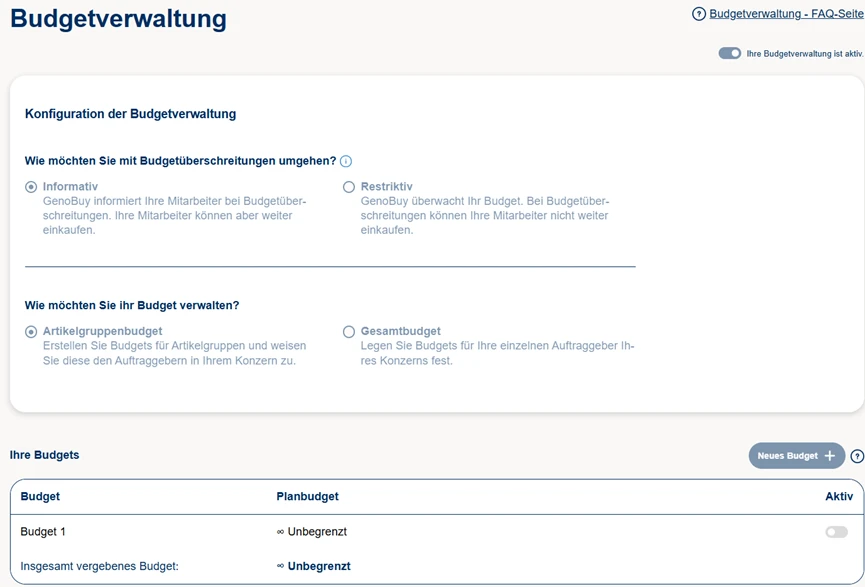Image resolution: width=865 pixels, height=587 pixels.
Task: Click the Budget column header
Action: [x=40, y=496]
